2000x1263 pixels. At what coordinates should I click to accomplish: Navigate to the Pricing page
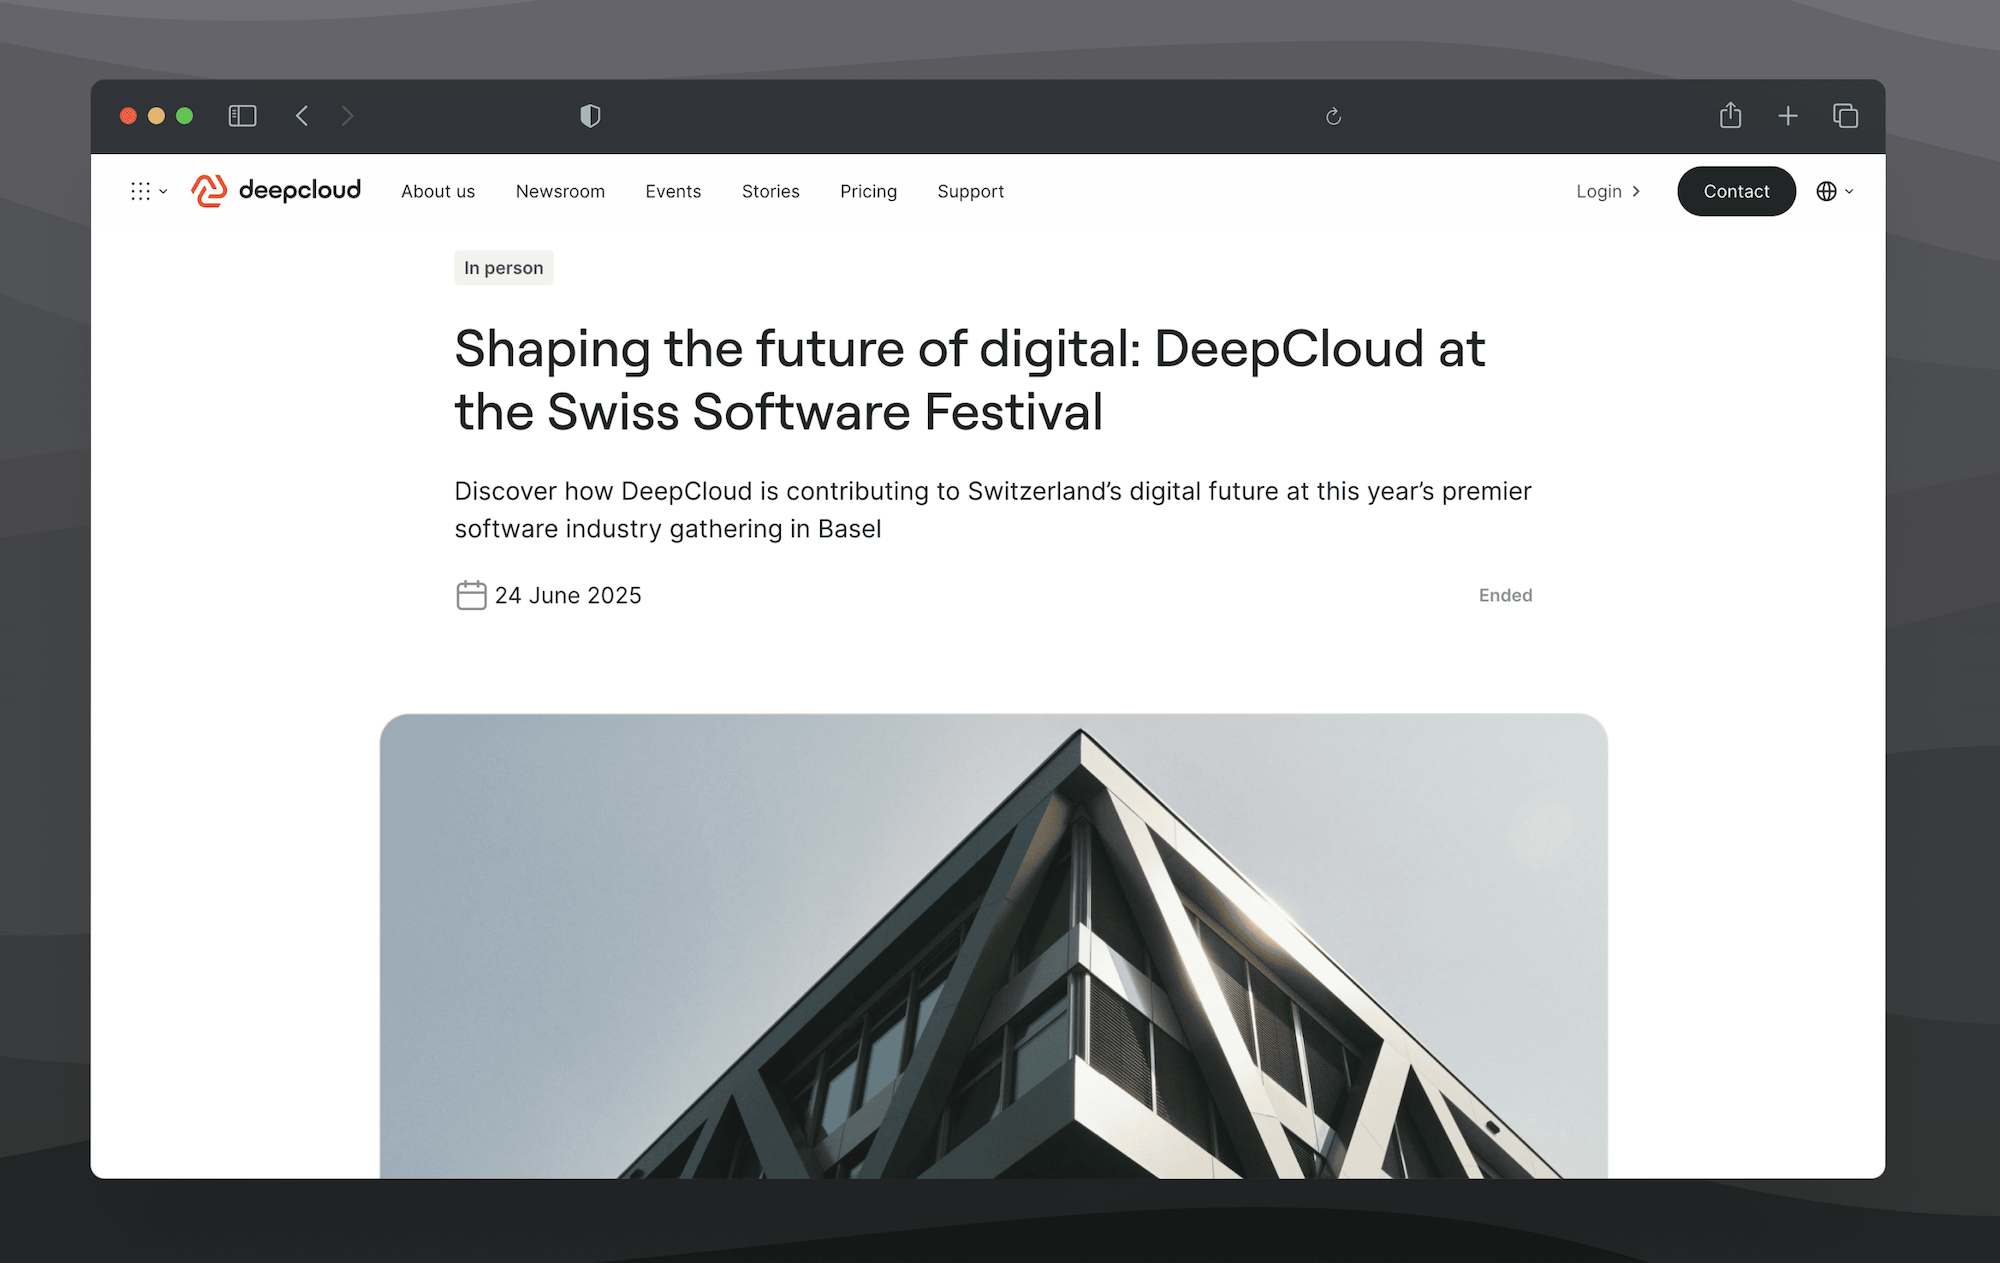[868, 191]
